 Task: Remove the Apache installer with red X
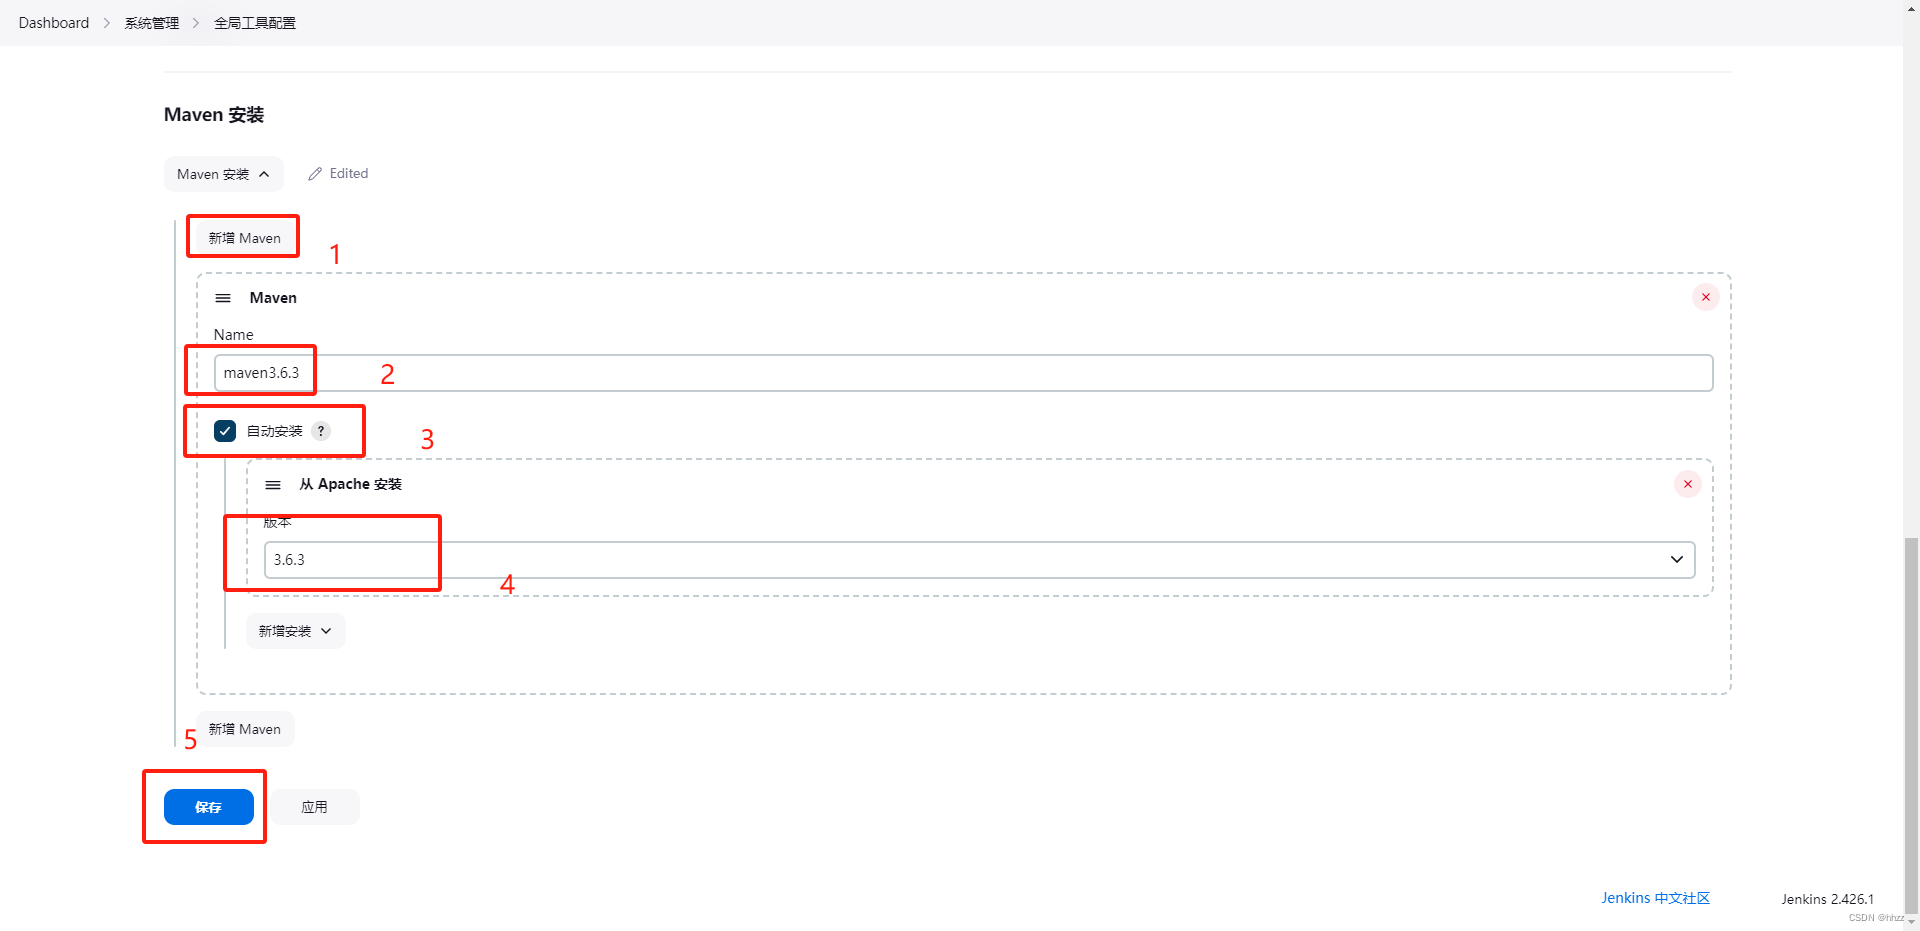click(x=1687, y=484)
